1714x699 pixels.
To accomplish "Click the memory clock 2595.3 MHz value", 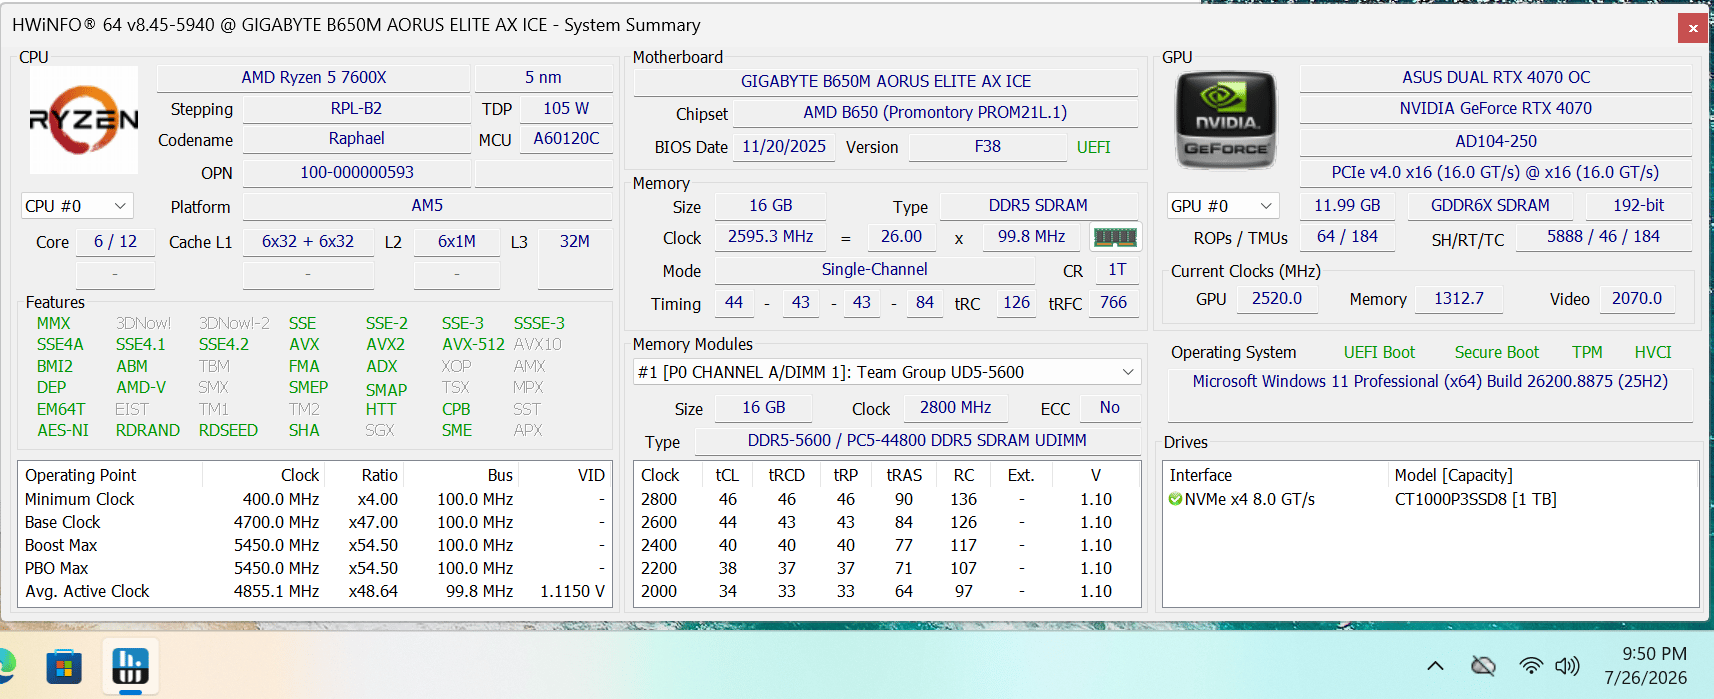I will click(770, 237).
